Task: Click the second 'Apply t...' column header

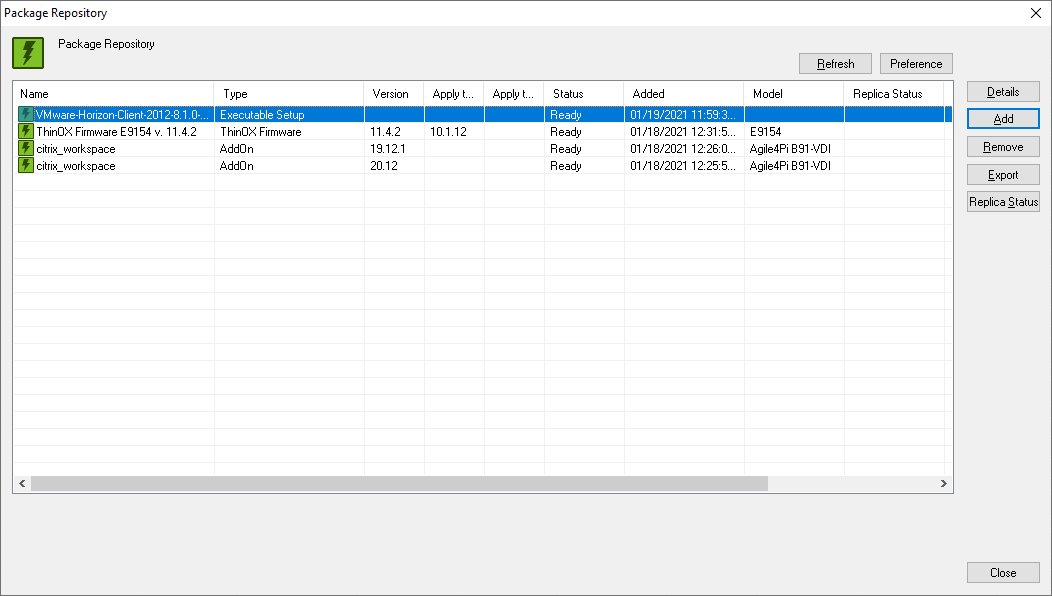Action: coord(514,94)
